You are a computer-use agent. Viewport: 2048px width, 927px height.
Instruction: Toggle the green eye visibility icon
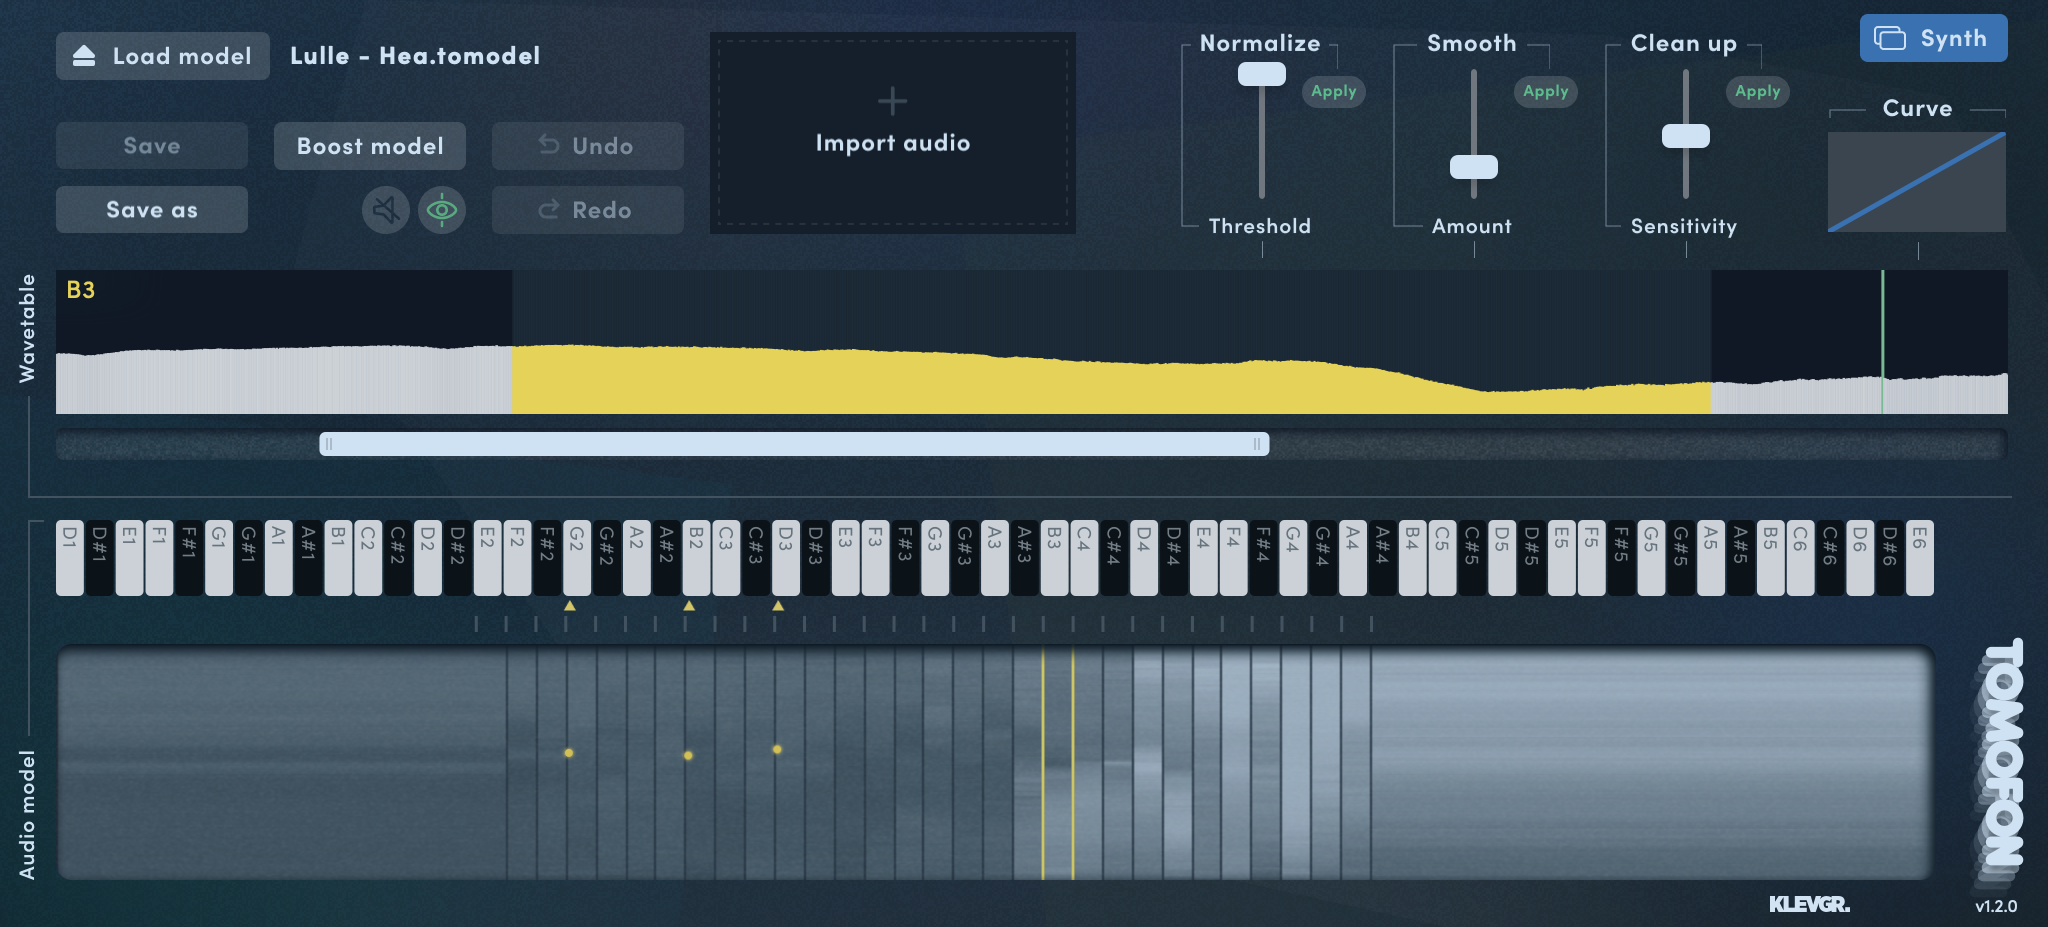(x=441, y=210)
